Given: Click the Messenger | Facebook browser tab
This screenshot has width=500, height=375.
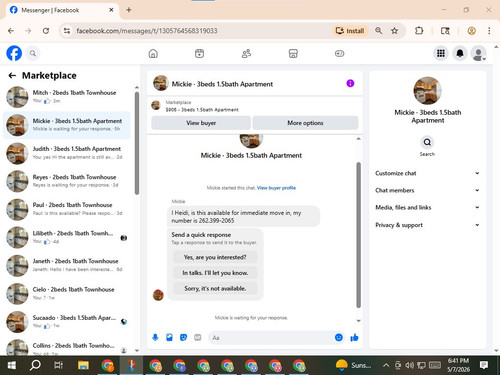Looking at the screenshot, I should coord(62,10).
